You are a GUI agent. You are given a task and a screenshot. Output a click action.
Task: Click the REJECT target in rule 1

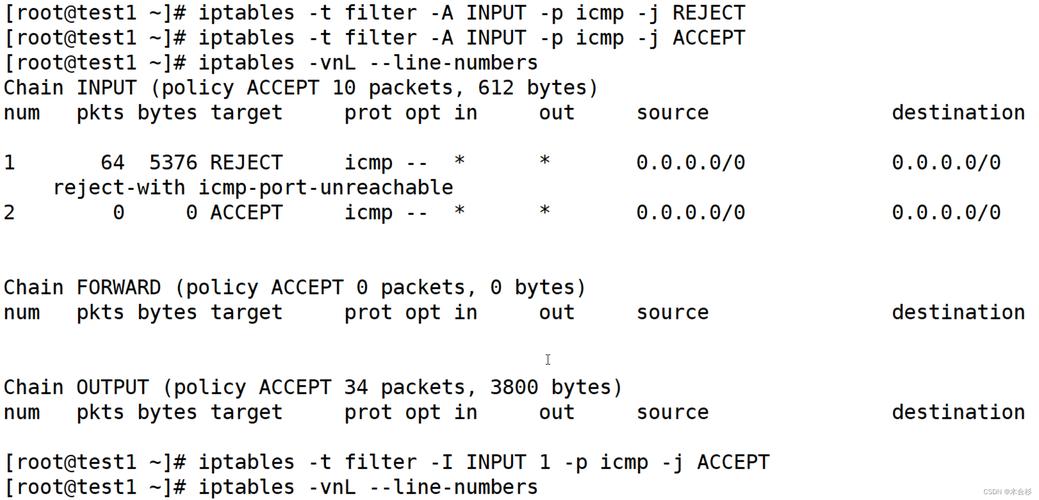click(246, 162)
